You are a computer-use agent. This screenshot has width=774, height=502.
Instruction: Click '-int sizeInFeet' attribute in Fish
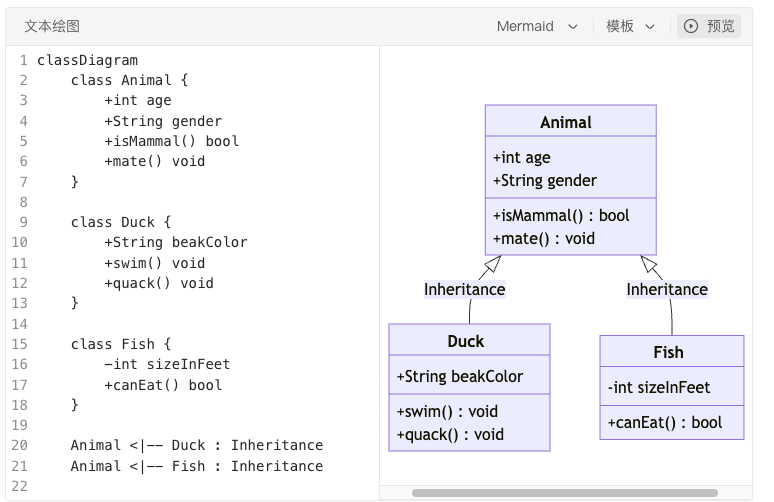click(x=658, y=387)
